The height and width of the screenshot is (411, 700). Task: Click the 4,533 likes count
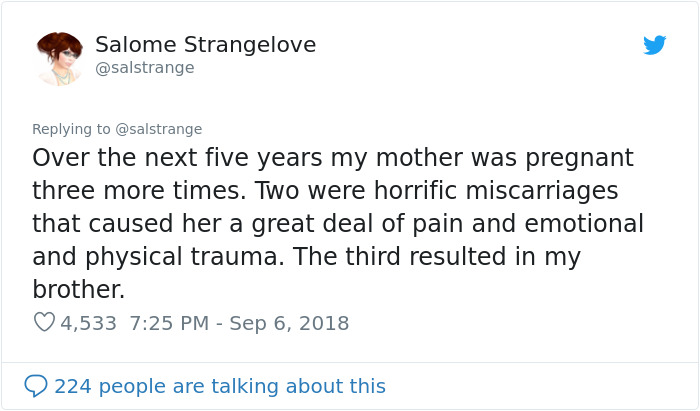88,323
